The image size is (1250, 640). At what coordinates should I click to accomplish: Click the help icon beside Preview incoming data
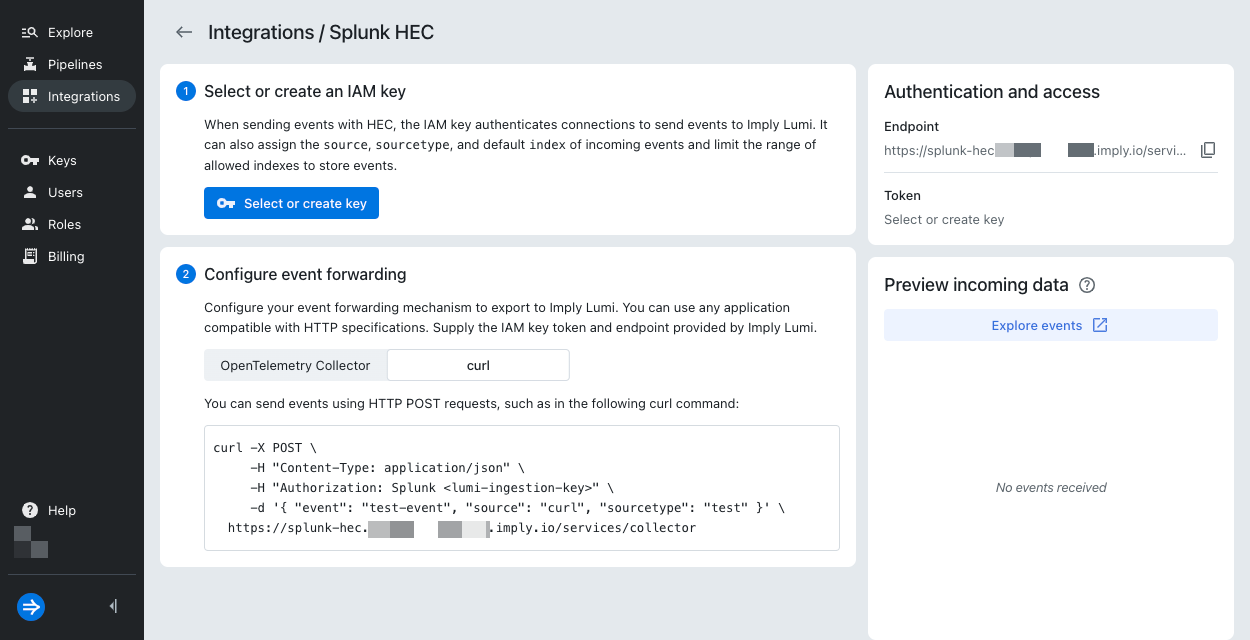pyautogui.click(x=1088, y=285)
